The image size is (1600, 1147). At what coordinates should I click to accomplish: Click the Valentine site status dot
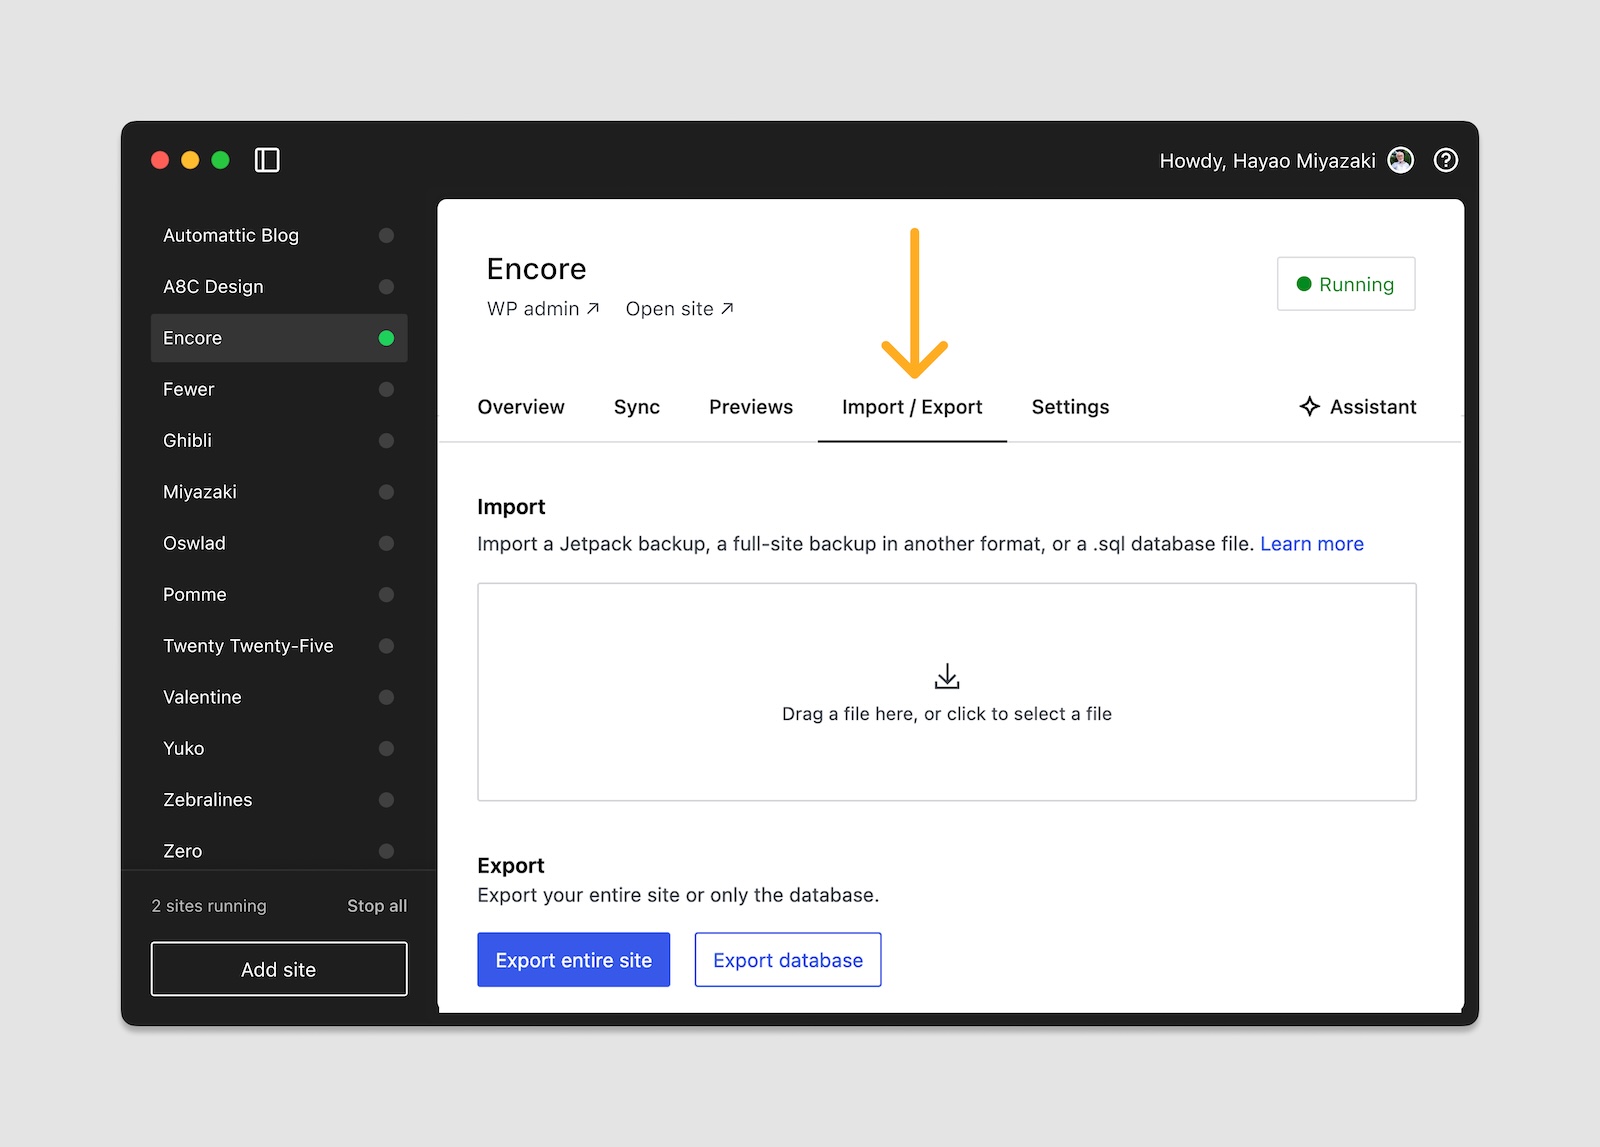coord(386,697)
